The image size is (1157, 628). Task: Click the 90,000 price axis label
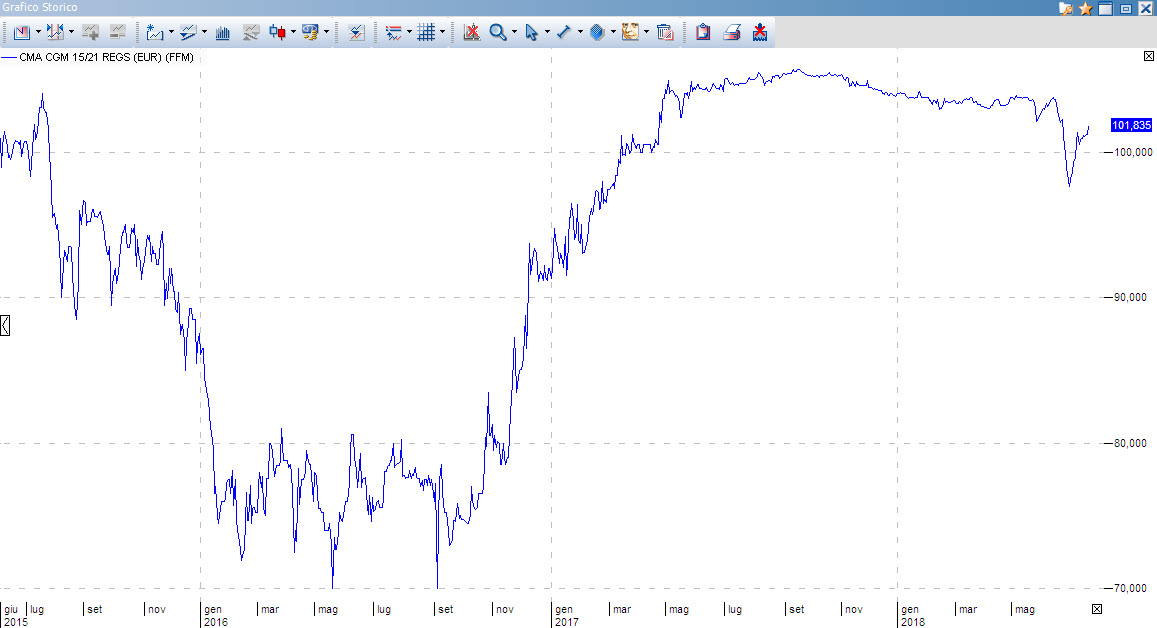click(x=1130, y=297)
